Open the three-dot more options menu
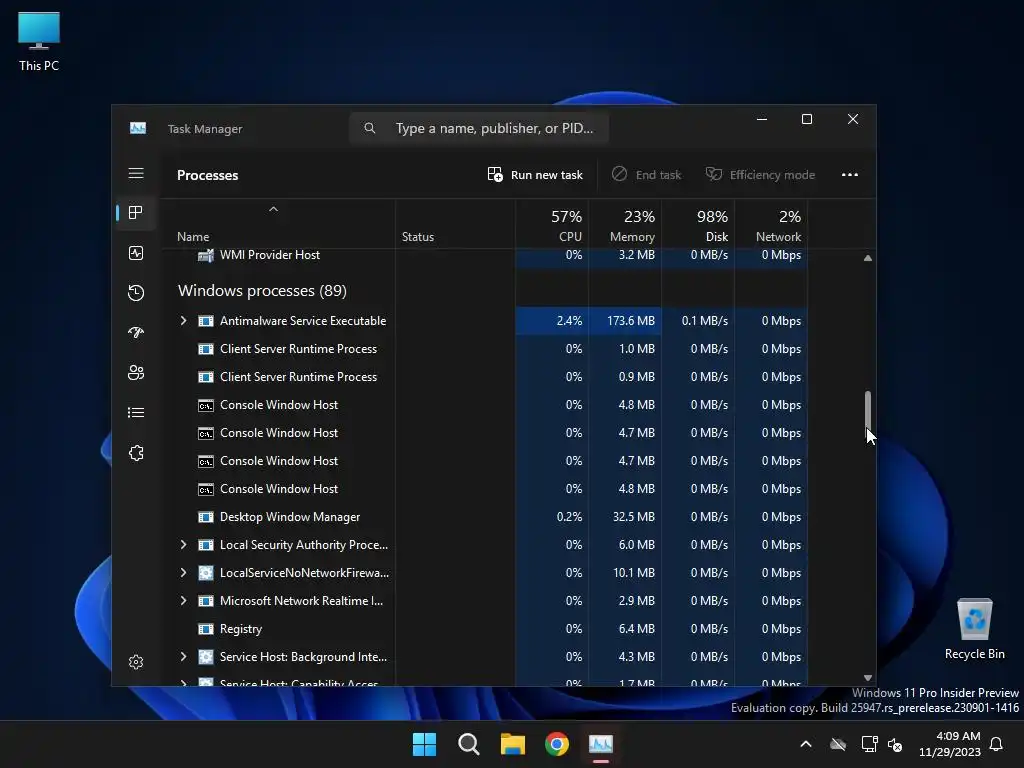Viewport: 1024px width, 768px height. point(850,174)
